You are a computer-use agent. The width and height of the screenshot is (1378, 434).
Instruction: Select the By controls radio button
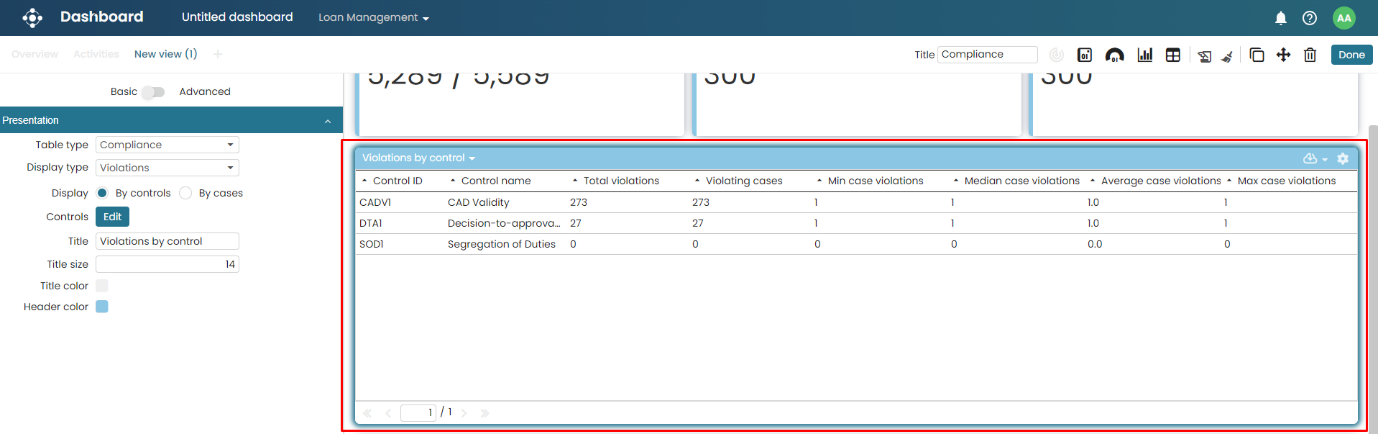[x=103, y=193]
